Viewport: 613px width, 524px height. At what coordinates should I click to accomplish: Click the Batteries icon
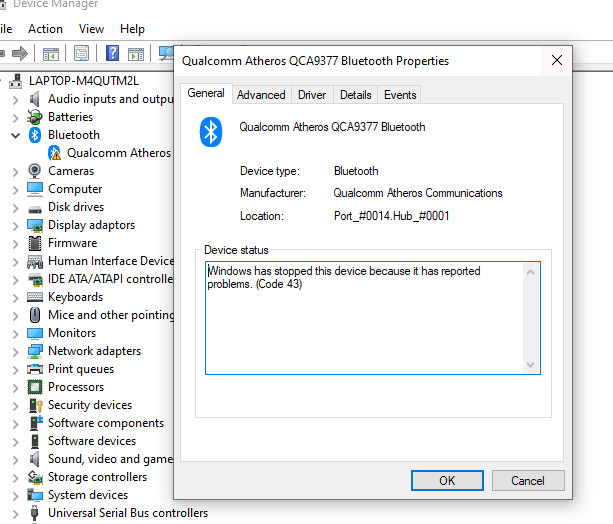(35, 117)
